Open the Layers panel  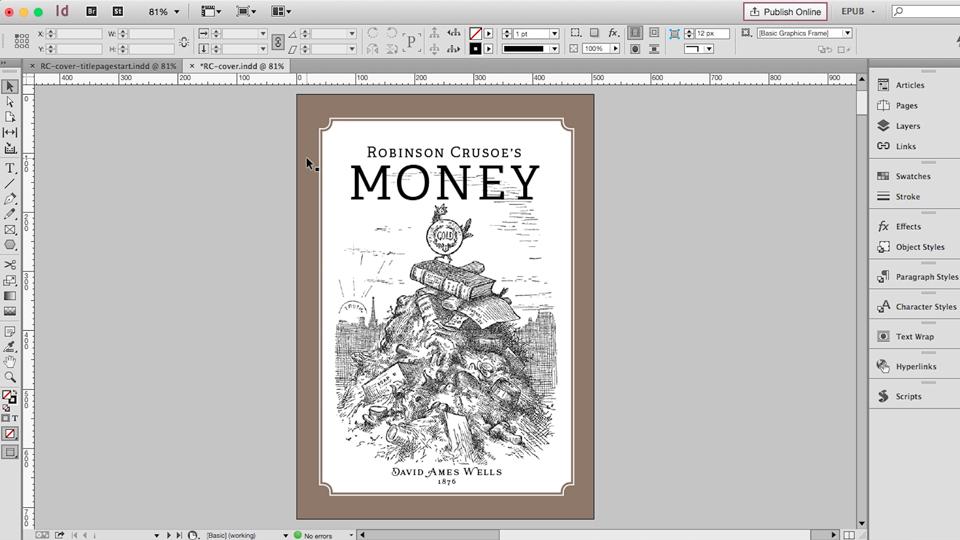click(x=908, y=126)
